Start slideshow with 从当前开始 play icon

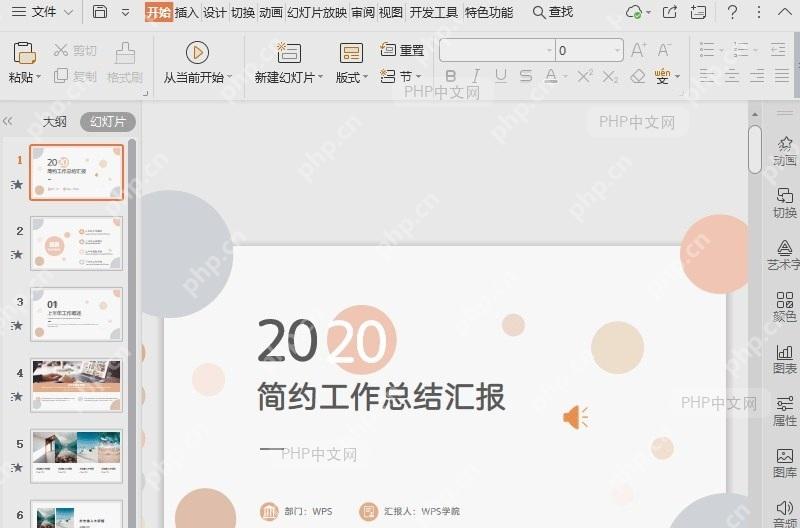tap(197, 53)
